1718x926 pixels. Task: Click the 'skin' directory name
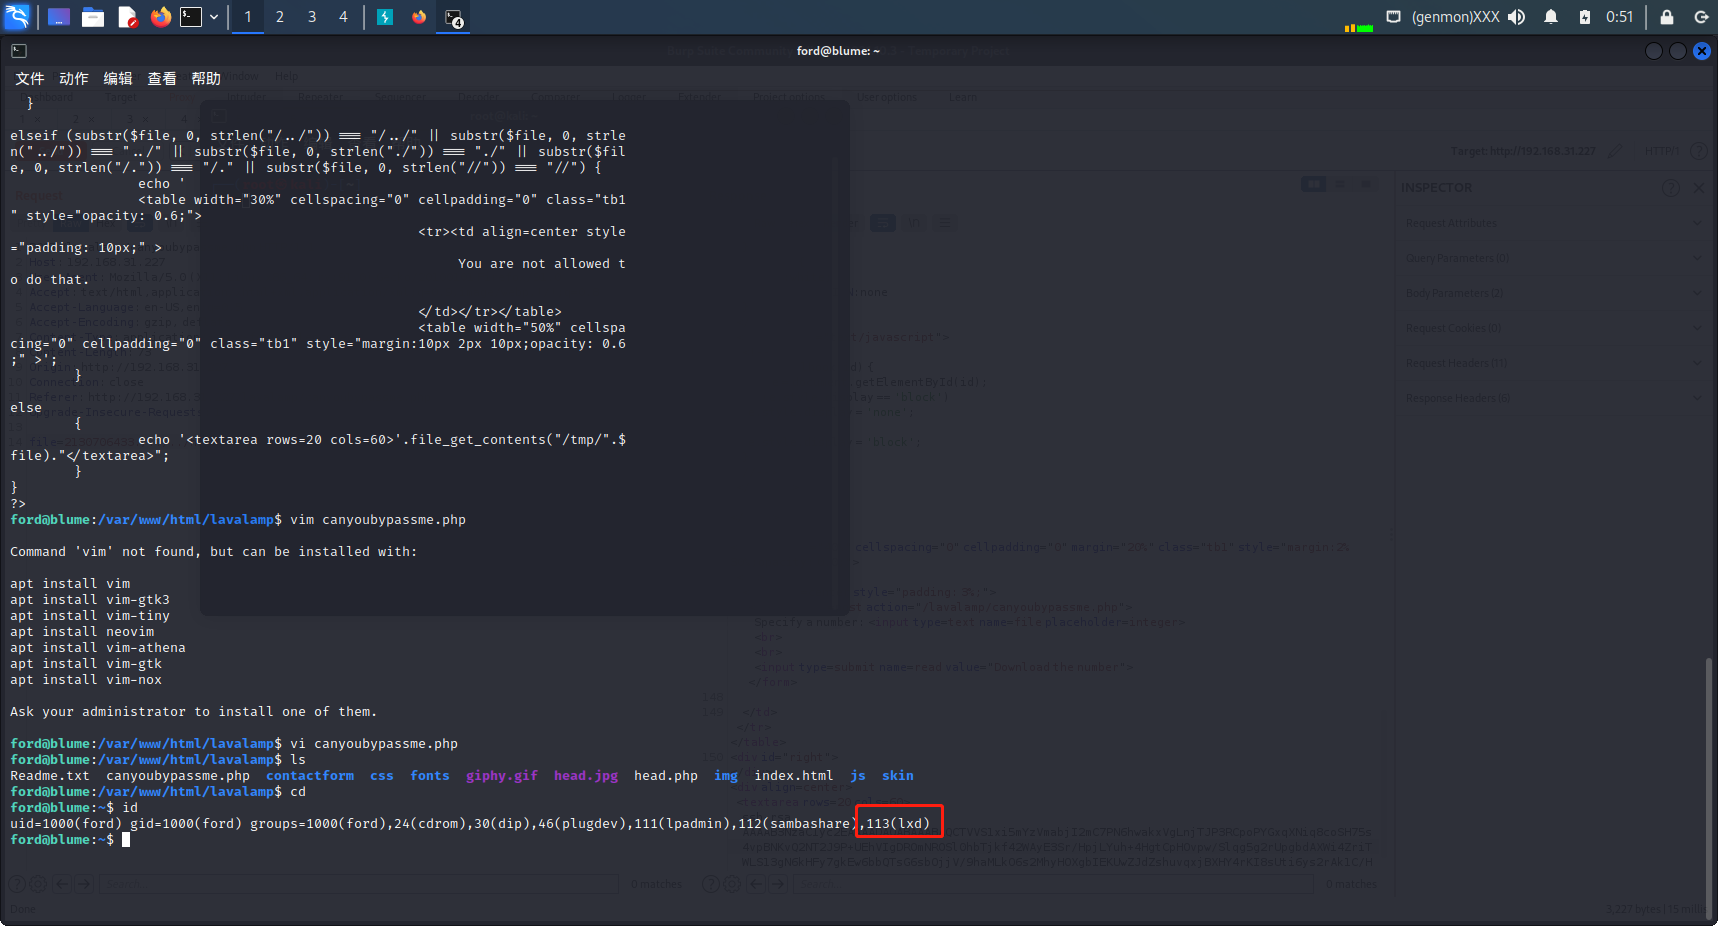tap(898, 776)
